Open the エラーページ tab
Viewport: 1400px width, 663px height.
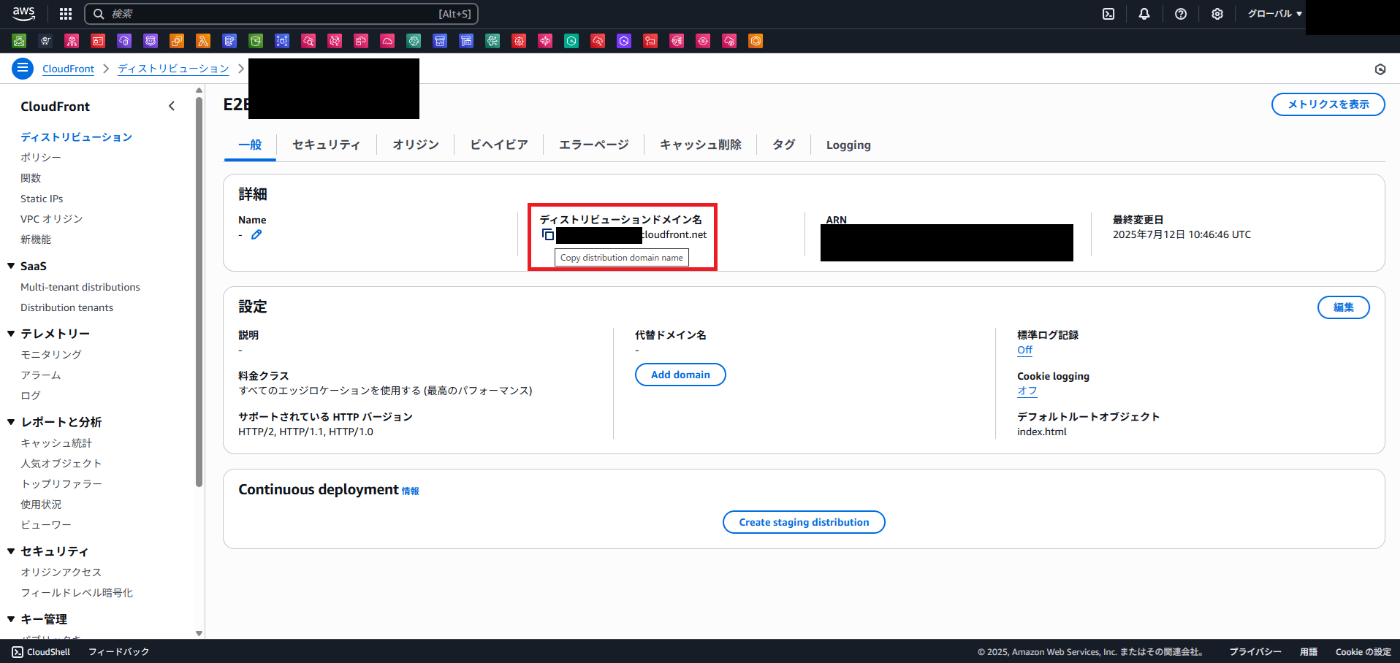[594, 144]
